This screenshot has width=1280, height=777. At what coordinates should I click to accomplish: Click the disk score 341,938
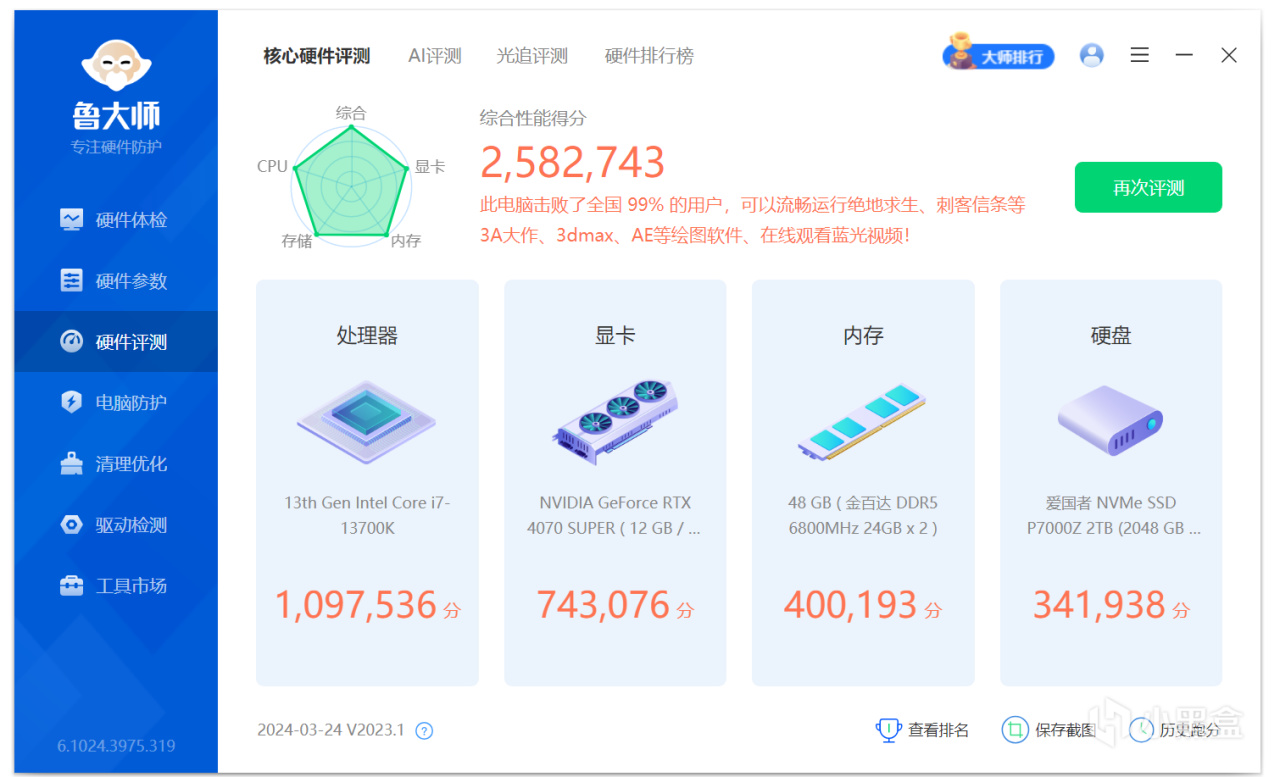(x=1099, y=605)
